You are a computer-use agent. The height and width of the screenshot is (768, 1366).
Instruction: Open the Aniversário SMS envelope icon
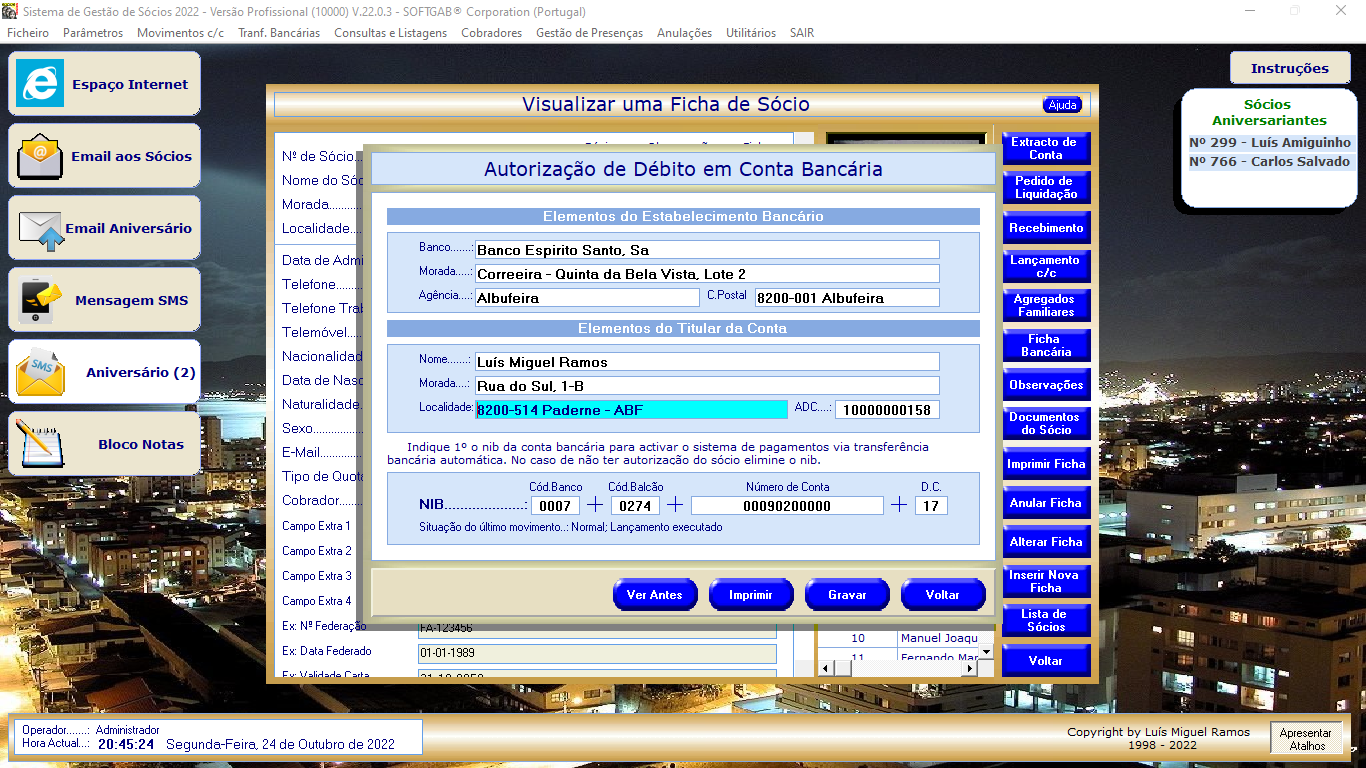(x=40, y=372)
